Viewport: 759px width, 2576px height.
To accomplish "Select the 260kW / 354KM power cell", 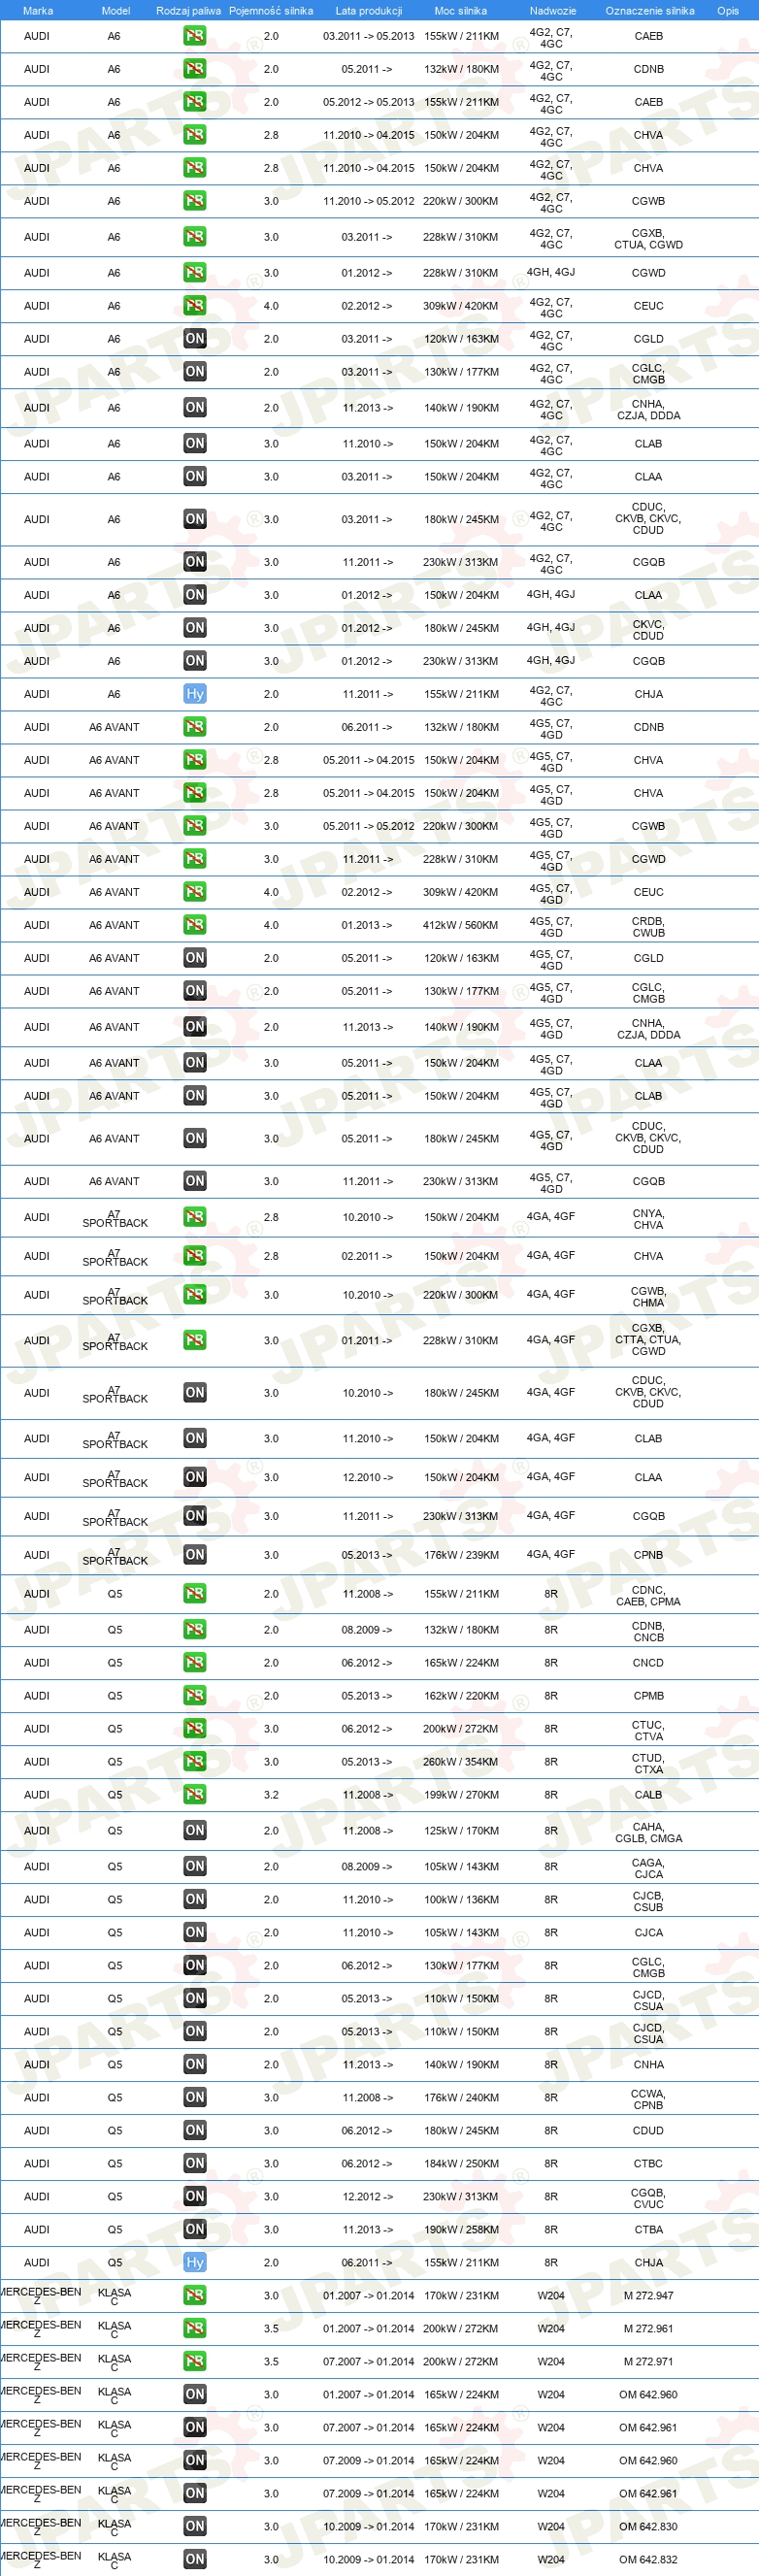I will [x=461, y=1762].
